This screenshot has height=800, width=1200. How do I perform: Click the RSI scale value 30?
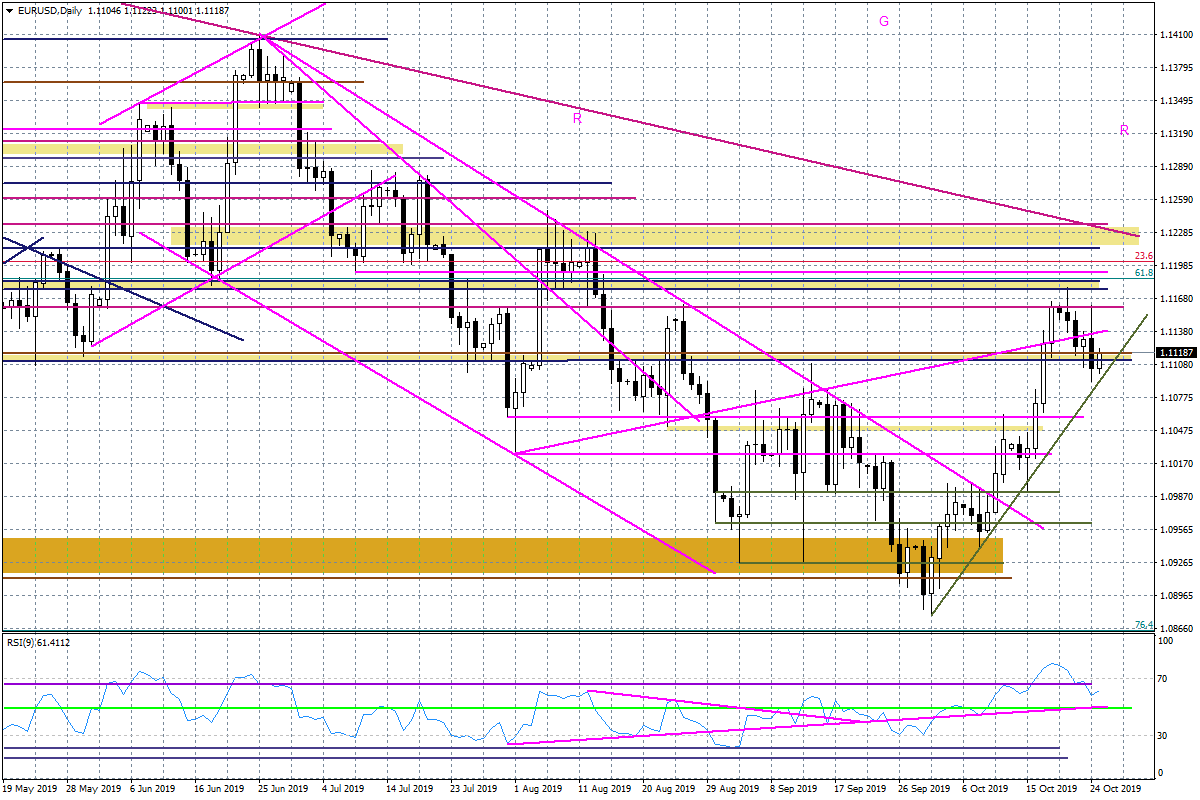point(1165,736)
